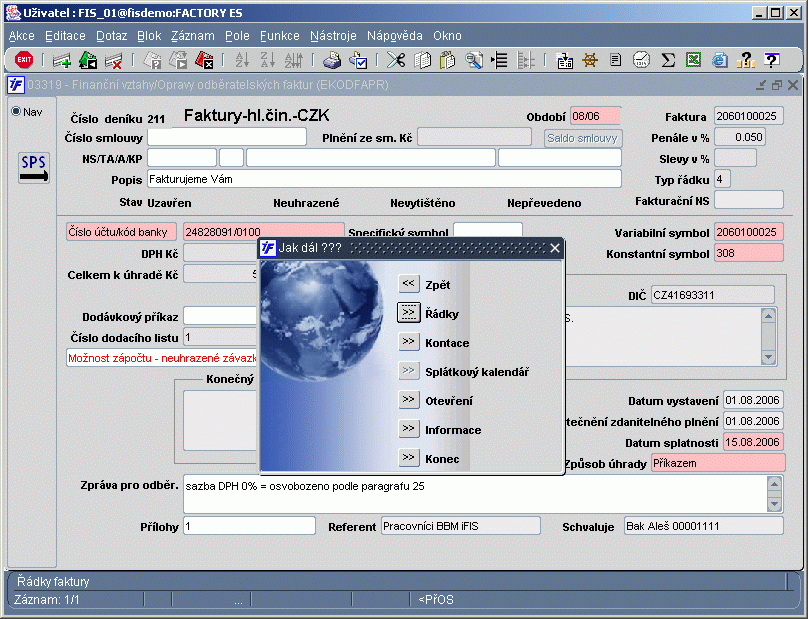
Task: Click the printer icon in toolbar
Action: point(332,60)
